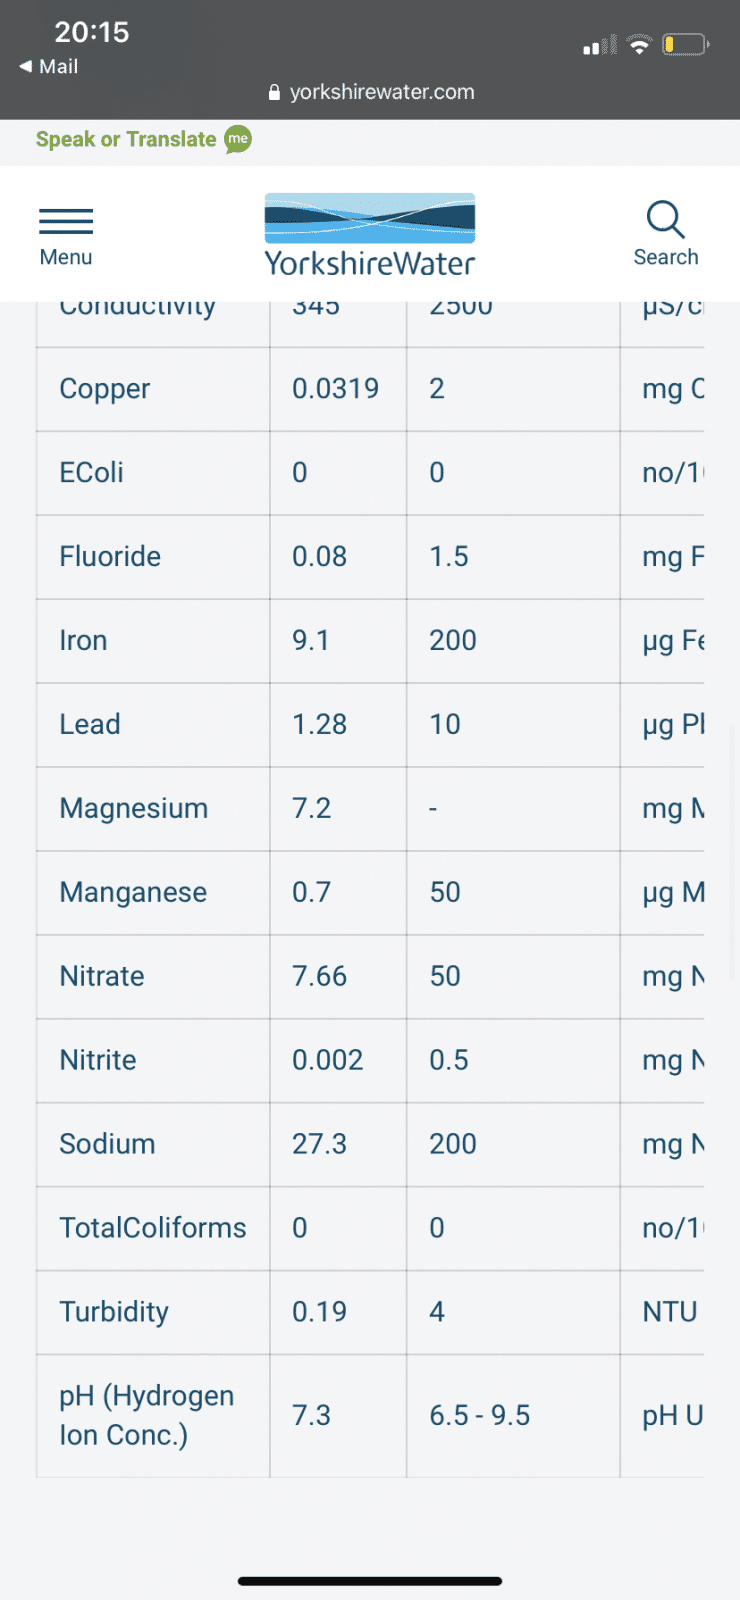This screenshot has width=740, height=1600.
Task: Tap the yorkshirewater.com address bar
Action: coord(371,92)
